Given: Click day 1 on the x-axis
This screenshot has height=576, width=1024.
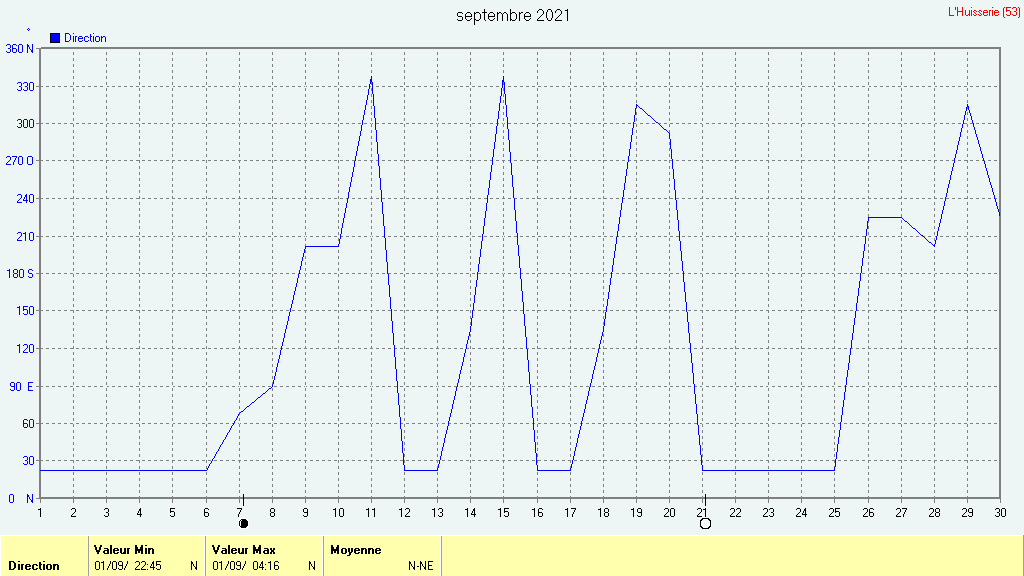Looking at the screenshot, I should tap(40, 513).
